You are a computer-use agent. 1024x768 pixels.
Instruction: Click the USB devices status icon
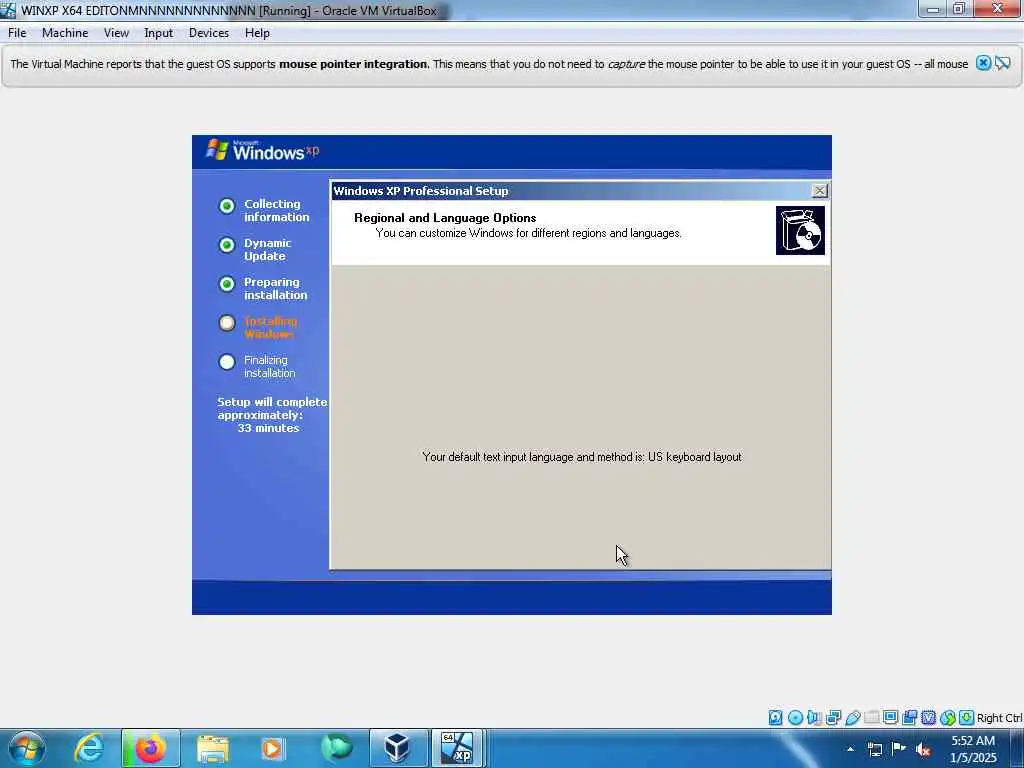(x=852, y=718)
